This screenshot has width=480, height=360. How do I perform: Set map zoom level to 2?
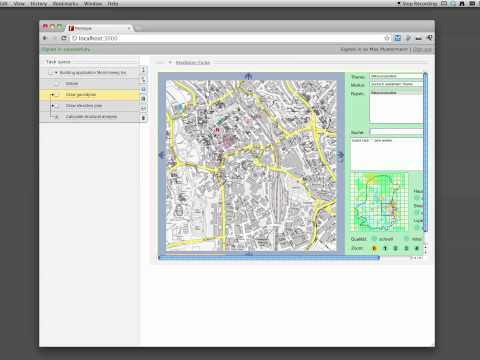396,248
